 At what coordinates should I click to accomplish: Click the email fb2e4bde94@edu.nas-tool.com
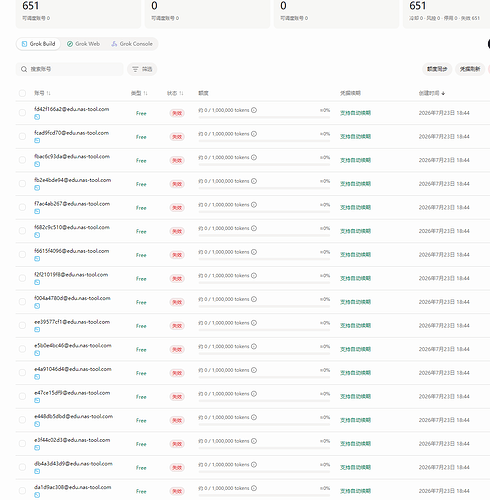(73, 180)
